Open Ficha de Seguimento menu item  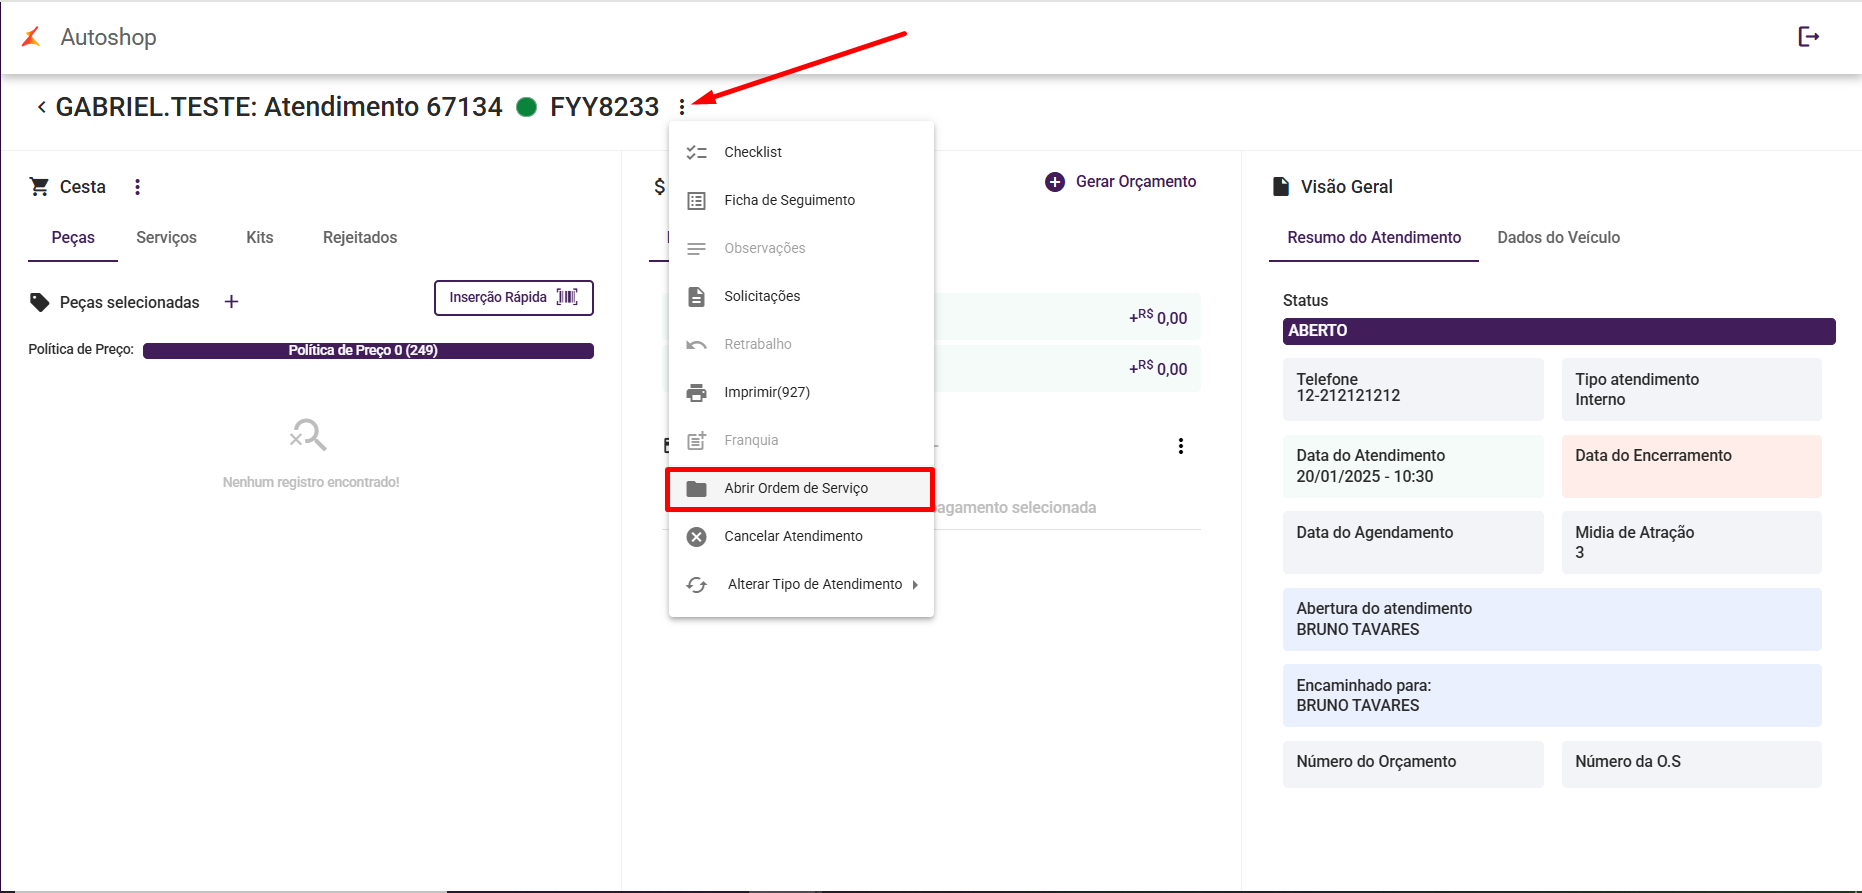[789, 200]
